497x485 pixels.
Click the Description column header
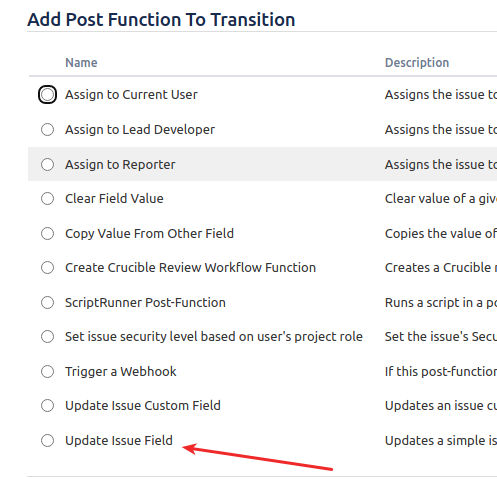point(417,63)
